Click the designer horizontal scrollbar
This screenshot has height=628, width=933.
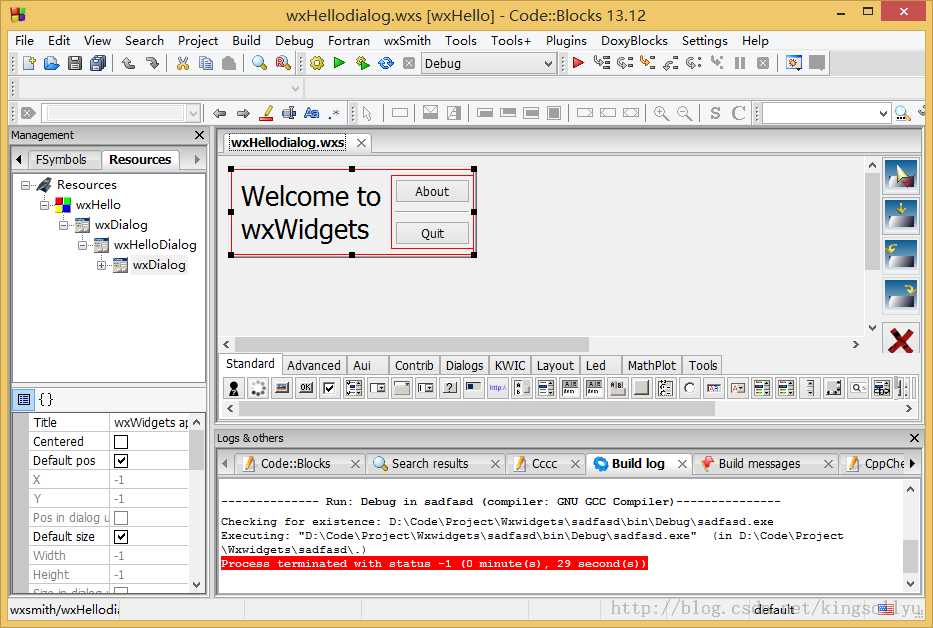tap(412, 345)
